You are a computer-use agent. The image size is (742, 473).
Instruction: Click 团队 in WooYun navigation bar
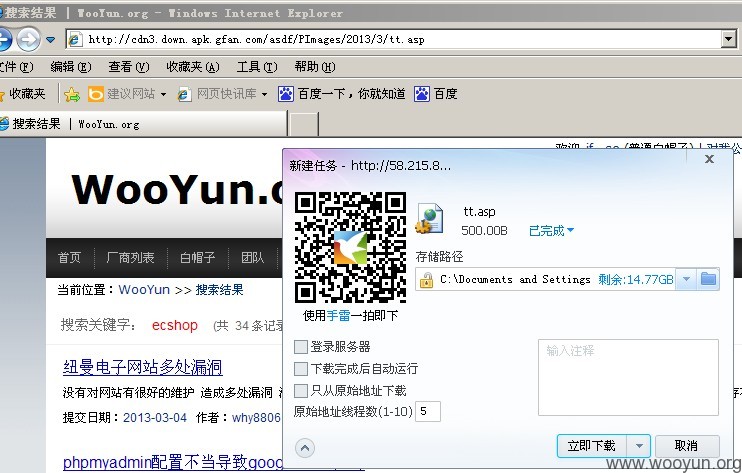252,257
